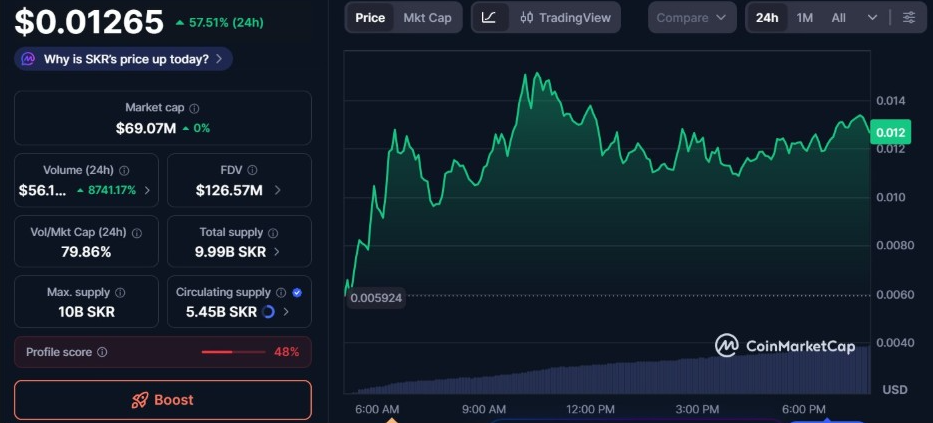Click FDV info icon

click(x=252, y=171)
